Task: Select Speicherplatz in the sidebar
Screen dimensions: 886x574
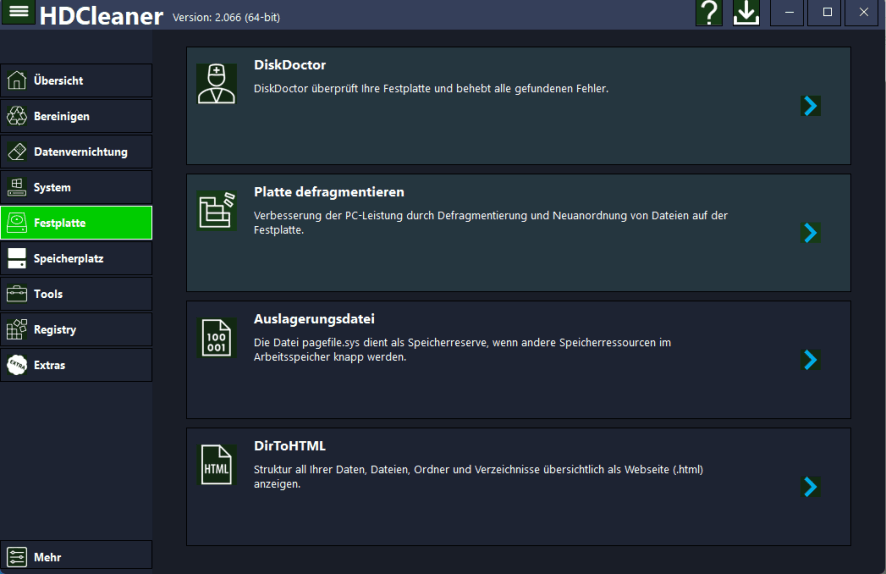Action: point(76,259)
